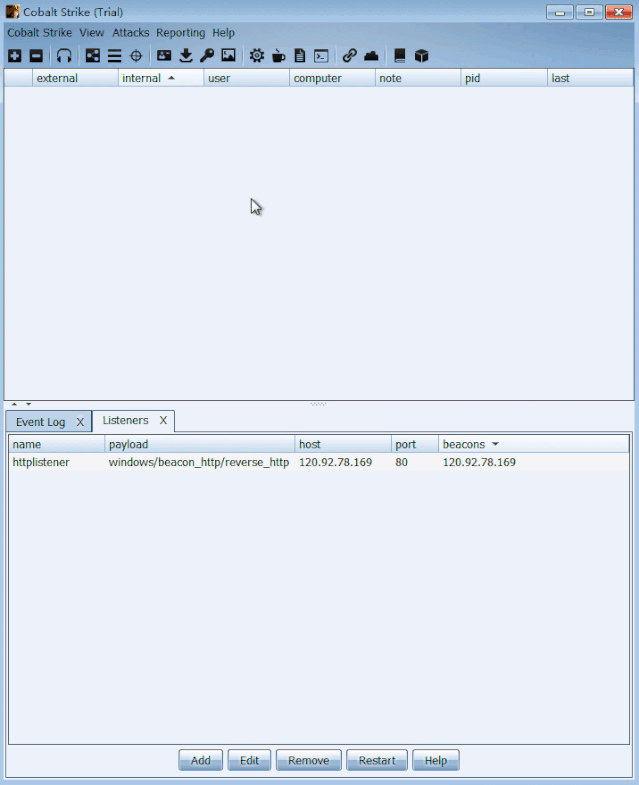Click the Edit listener button
639x785 pixels.
point(249,760)
